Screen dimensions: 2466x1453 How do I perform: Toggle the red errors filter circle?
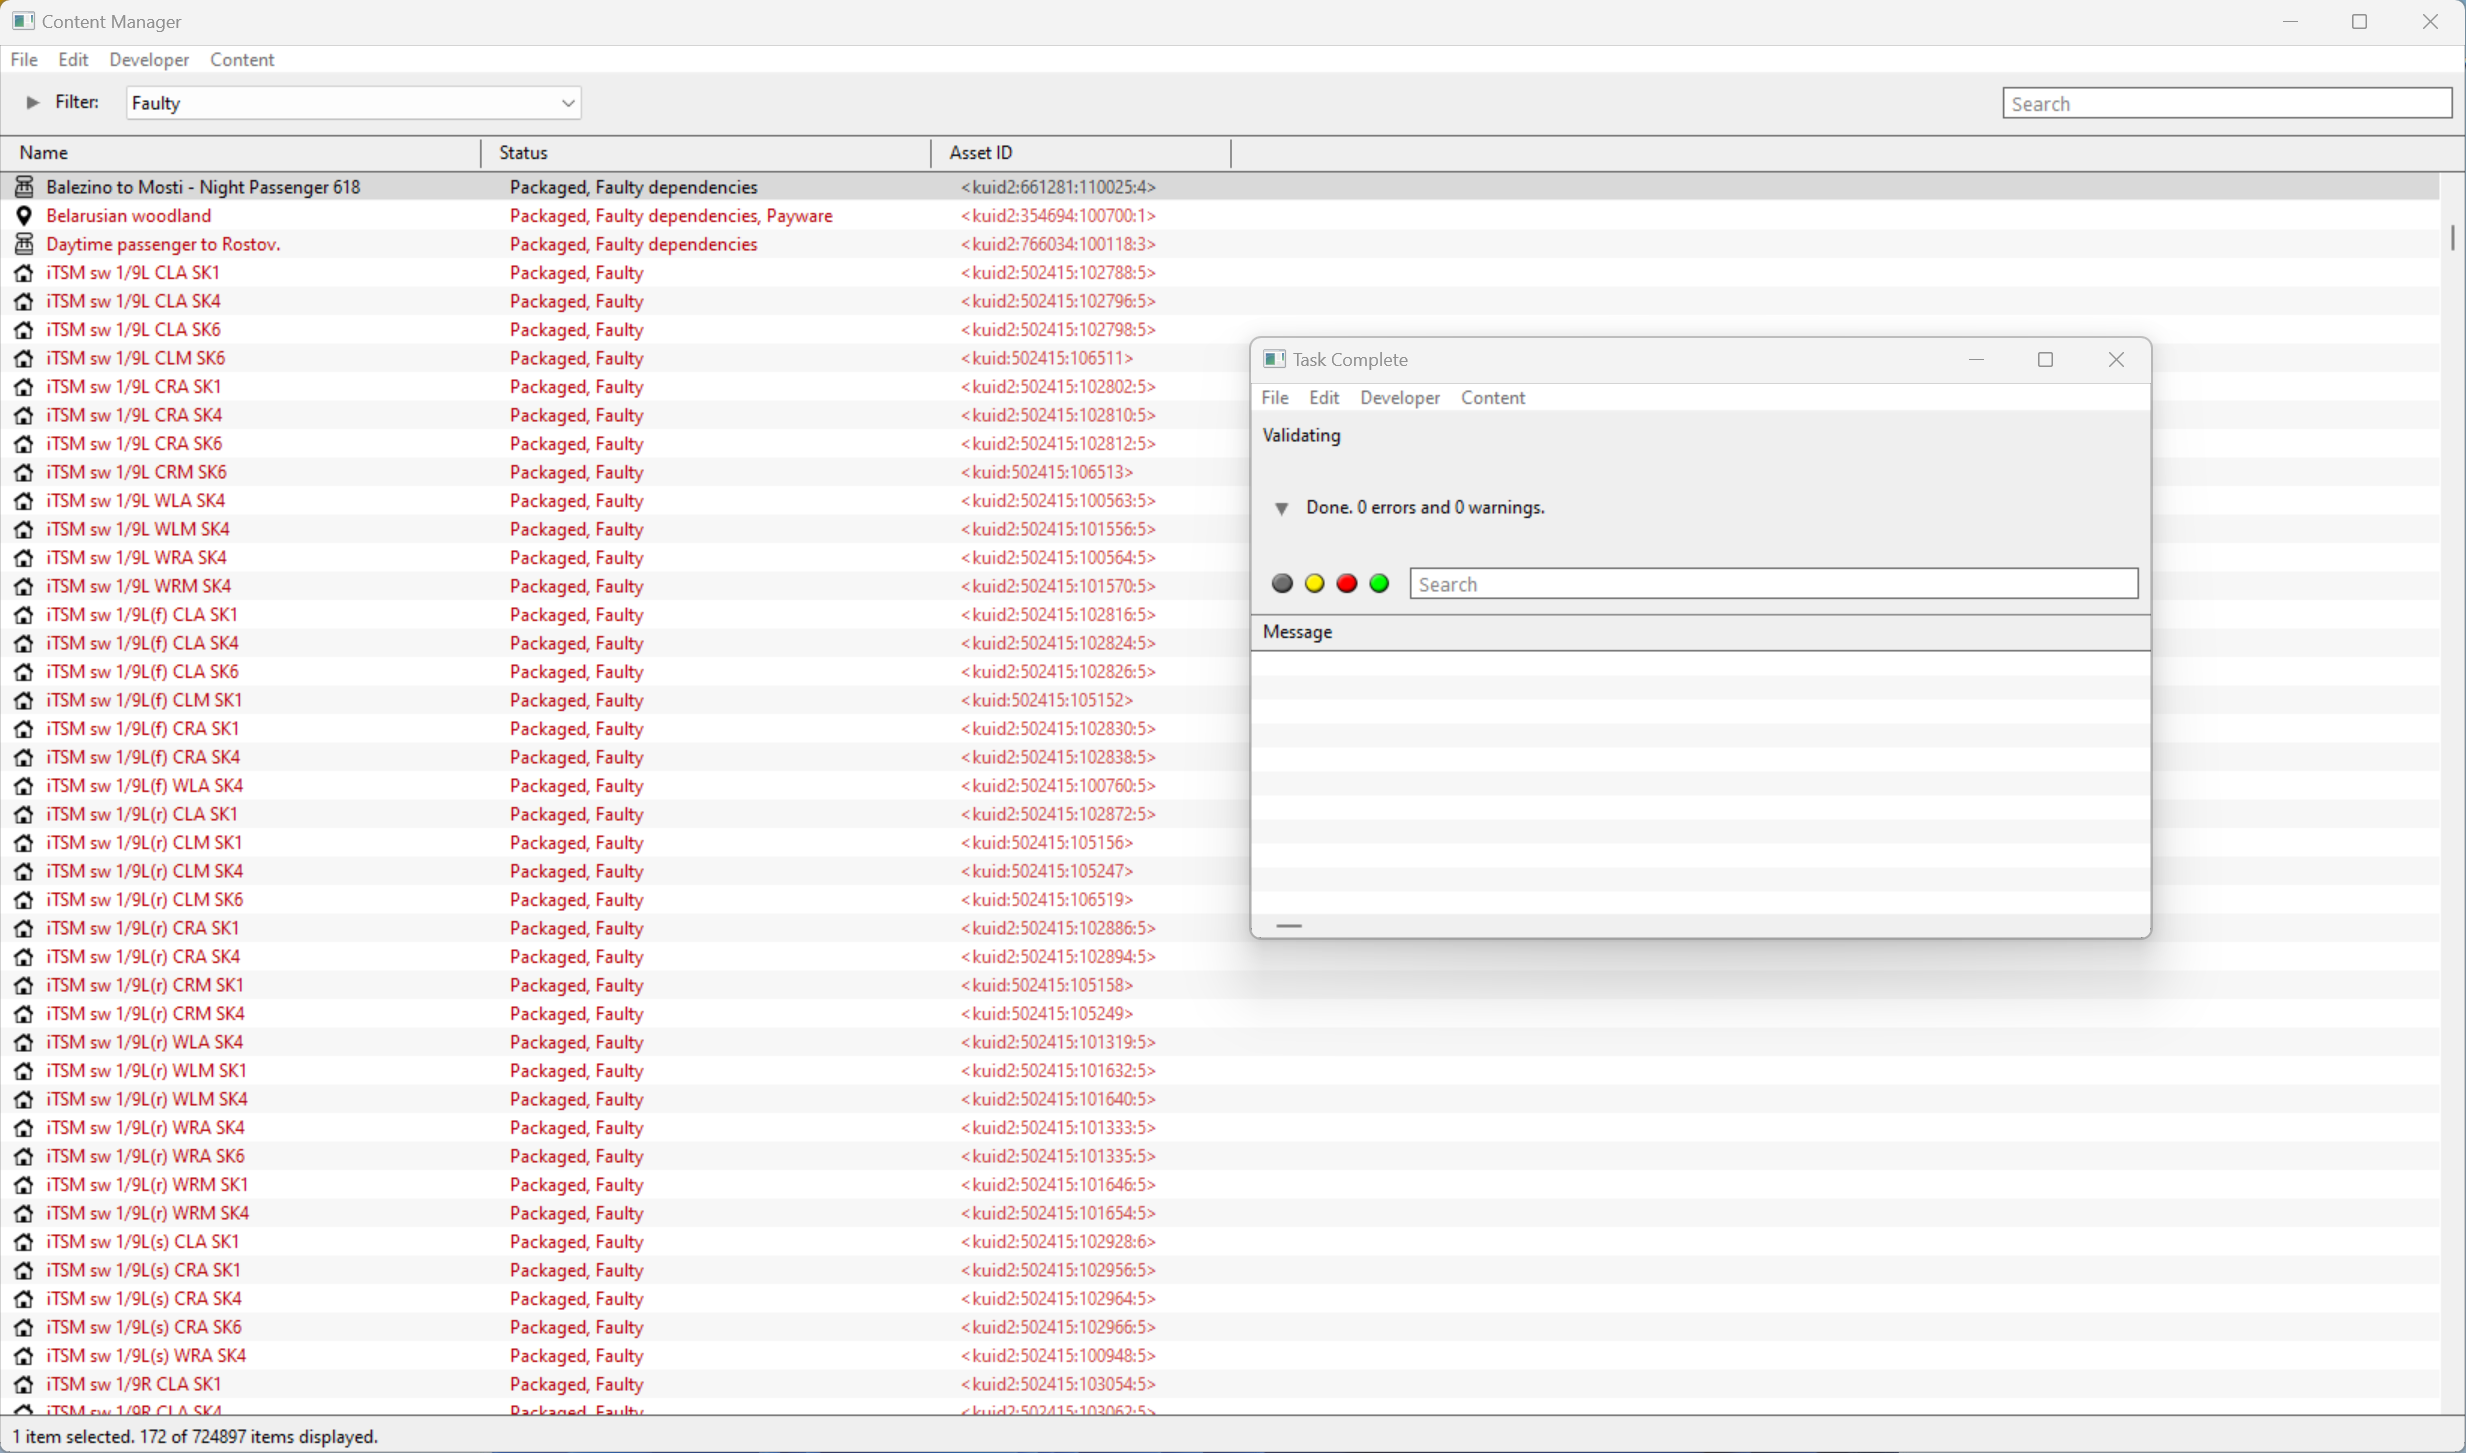tap(1346, 584)
